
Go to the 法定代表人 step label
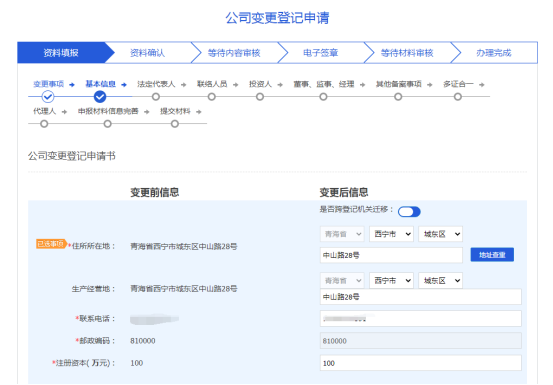pos(156,84)
